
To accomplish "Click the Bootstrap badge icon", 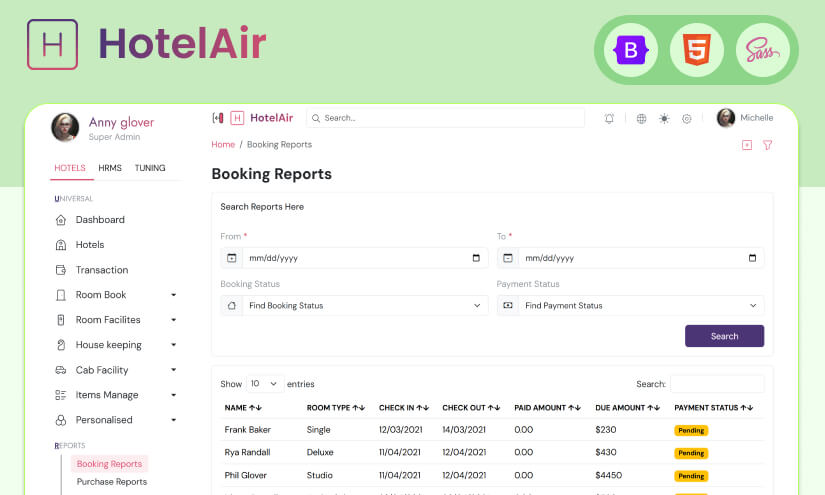I will (630, 50).
